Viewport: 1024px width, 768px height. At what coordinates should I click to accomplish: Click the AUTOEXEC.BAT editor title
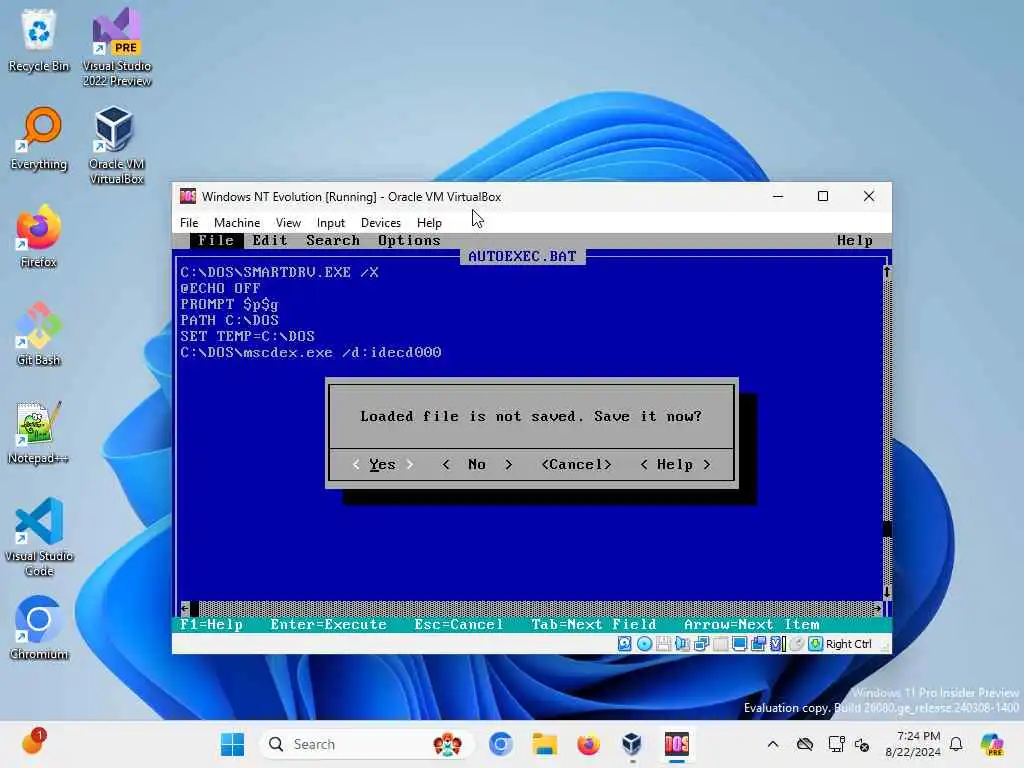[522, 257]
